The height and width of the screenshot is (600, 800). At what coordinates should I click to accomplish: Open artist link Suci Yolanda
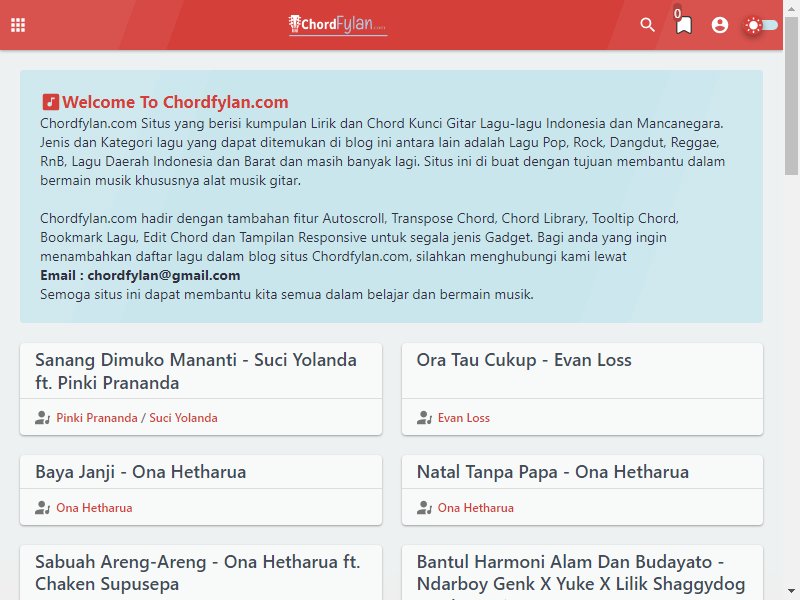(x=183, y=418)
